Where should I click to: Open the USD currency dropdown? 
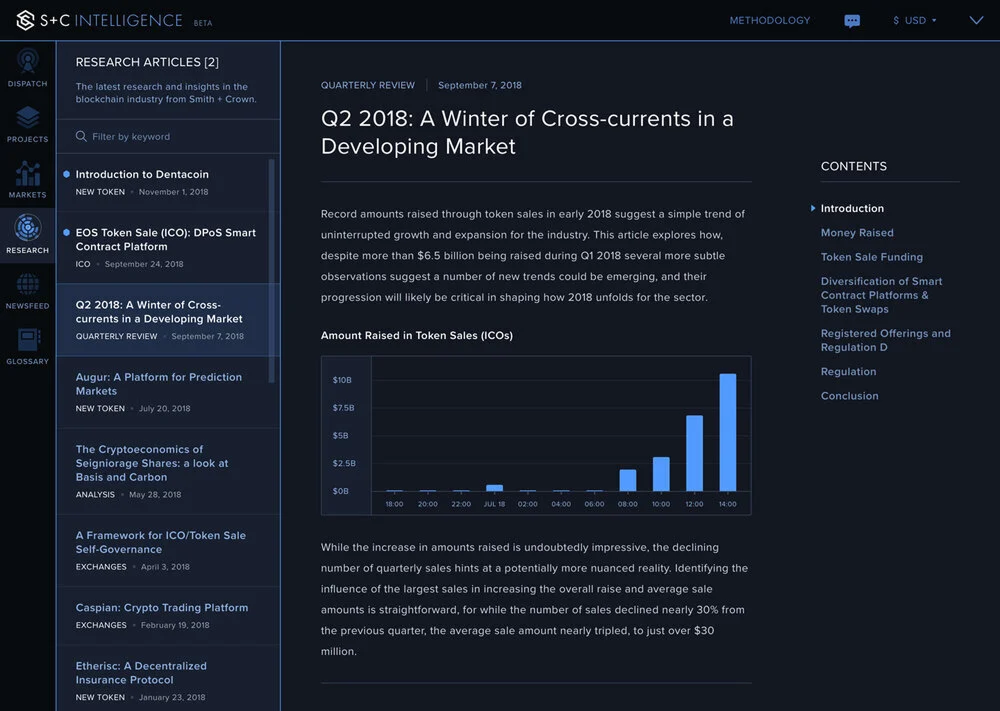915,20
